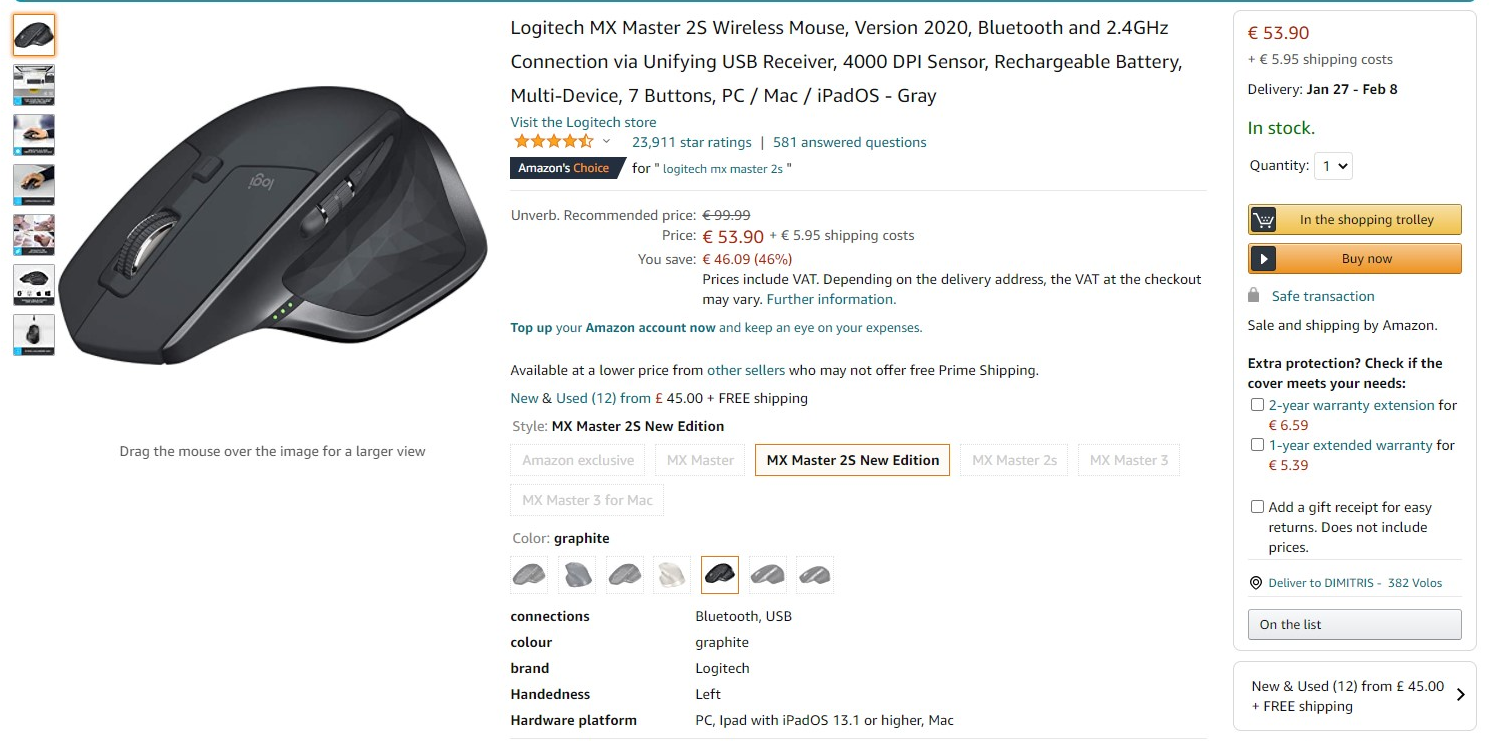Expand the star ratings breakdown chevron
The image size is (1491, 741).
coord(606,142)
